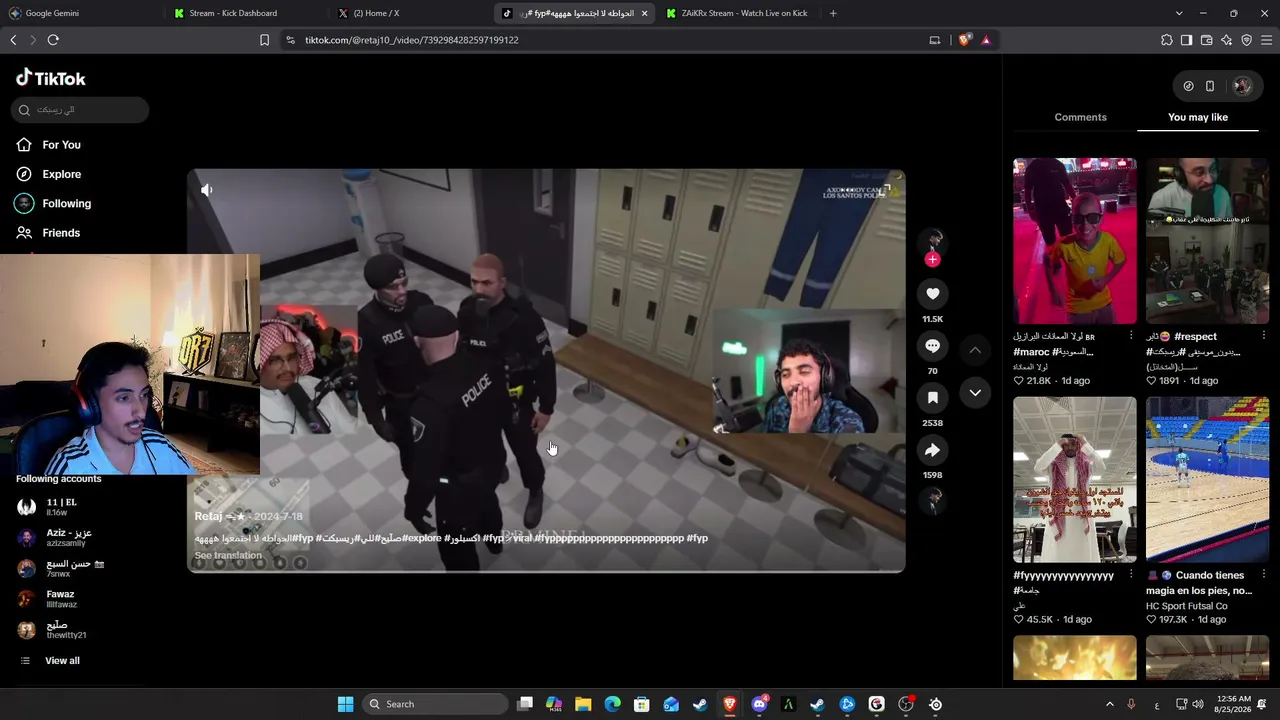Mute the video with the speaker icon
The width and height of the screenshot is (1280, 720).
pos(207,190)
